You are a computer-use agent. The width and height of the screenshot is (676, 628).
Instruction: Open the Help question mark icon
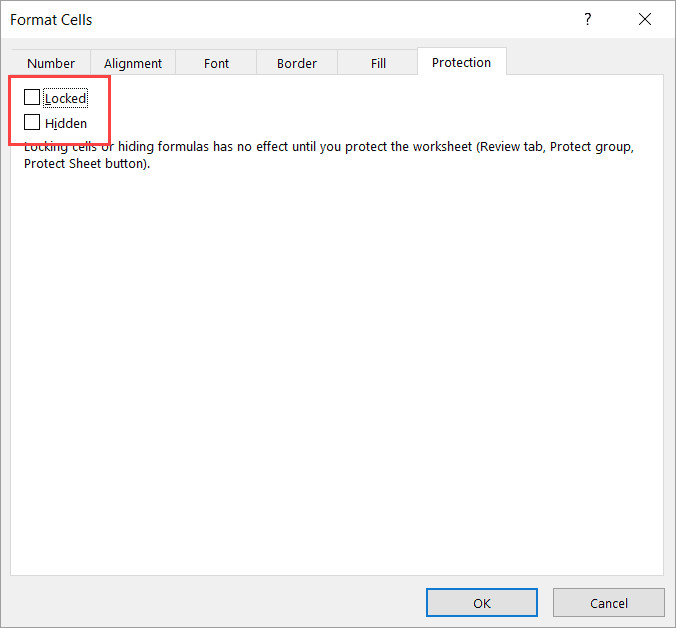tap(586, 19)
